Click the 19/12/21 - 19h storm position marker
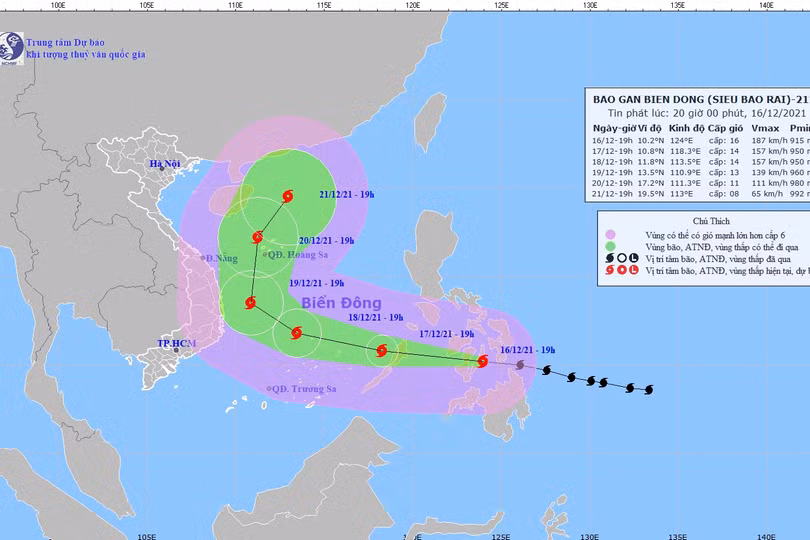Viewport: 810px width, 540px height. click(x=249, y=301)
